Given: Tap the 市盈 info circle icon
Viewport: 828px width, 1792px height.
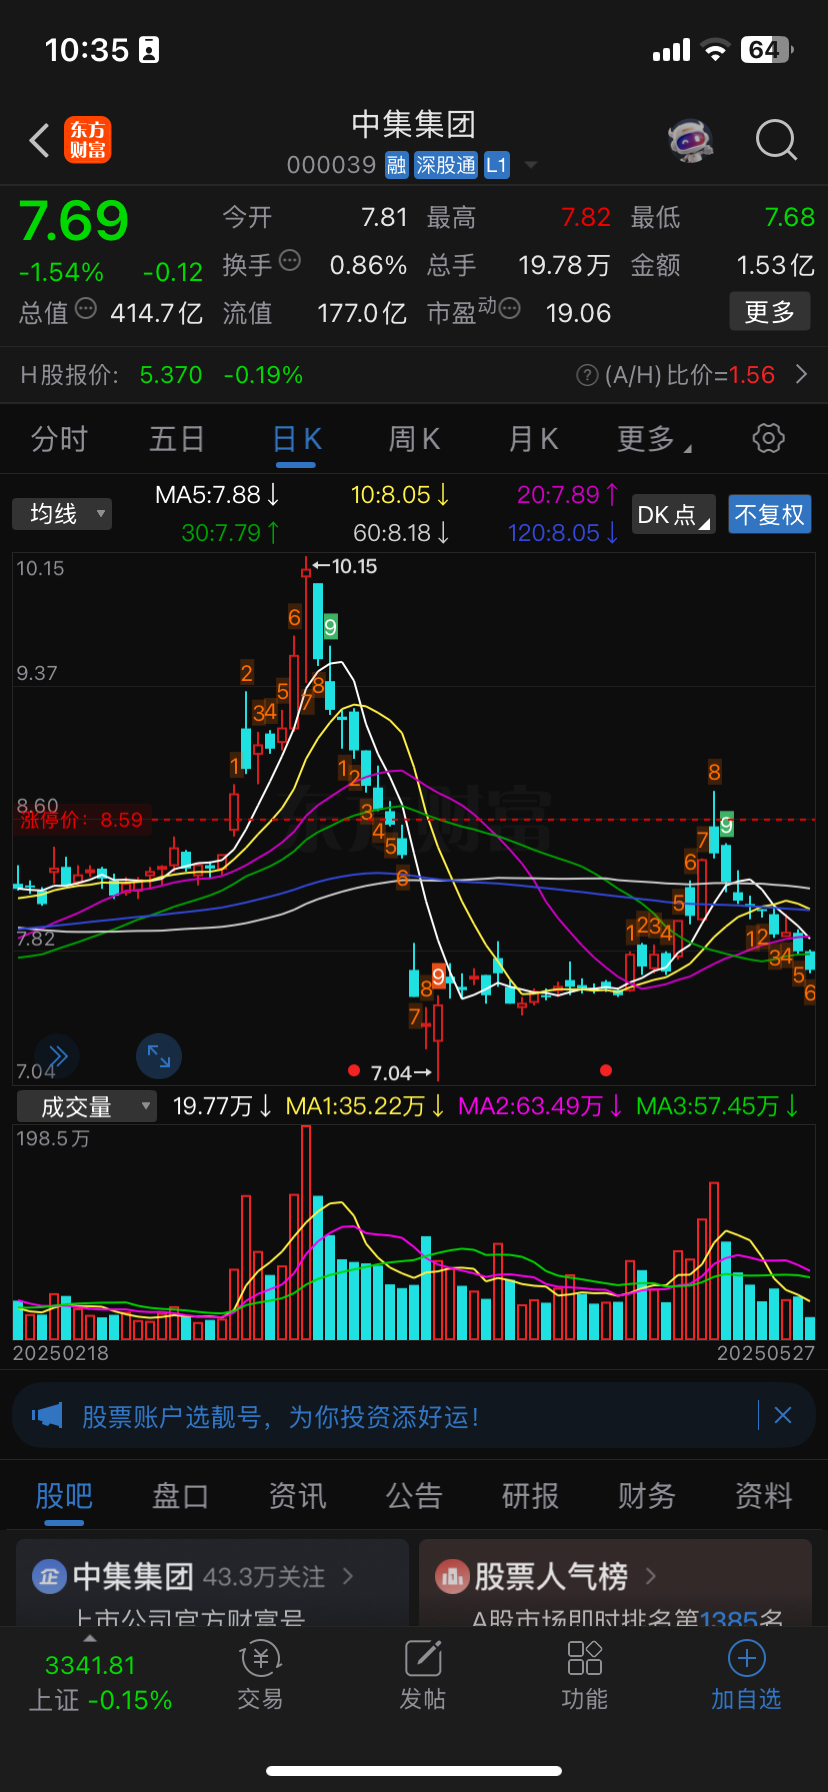Looking at the screenshot, I should (x=509, y=309).
